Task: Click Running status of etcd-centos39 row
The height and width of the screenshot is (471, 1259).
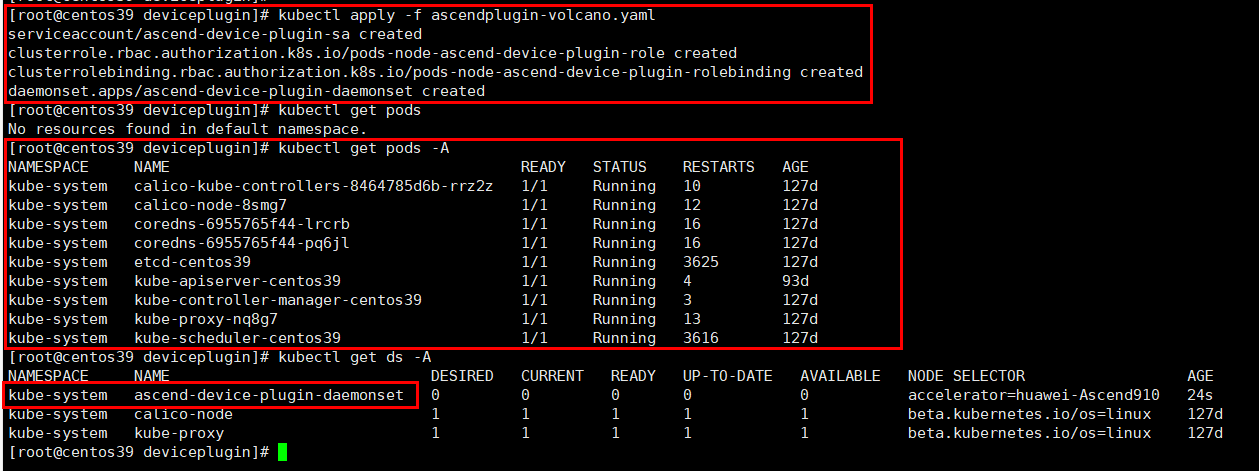Action: pyautogui.click(x=624, y=262)
